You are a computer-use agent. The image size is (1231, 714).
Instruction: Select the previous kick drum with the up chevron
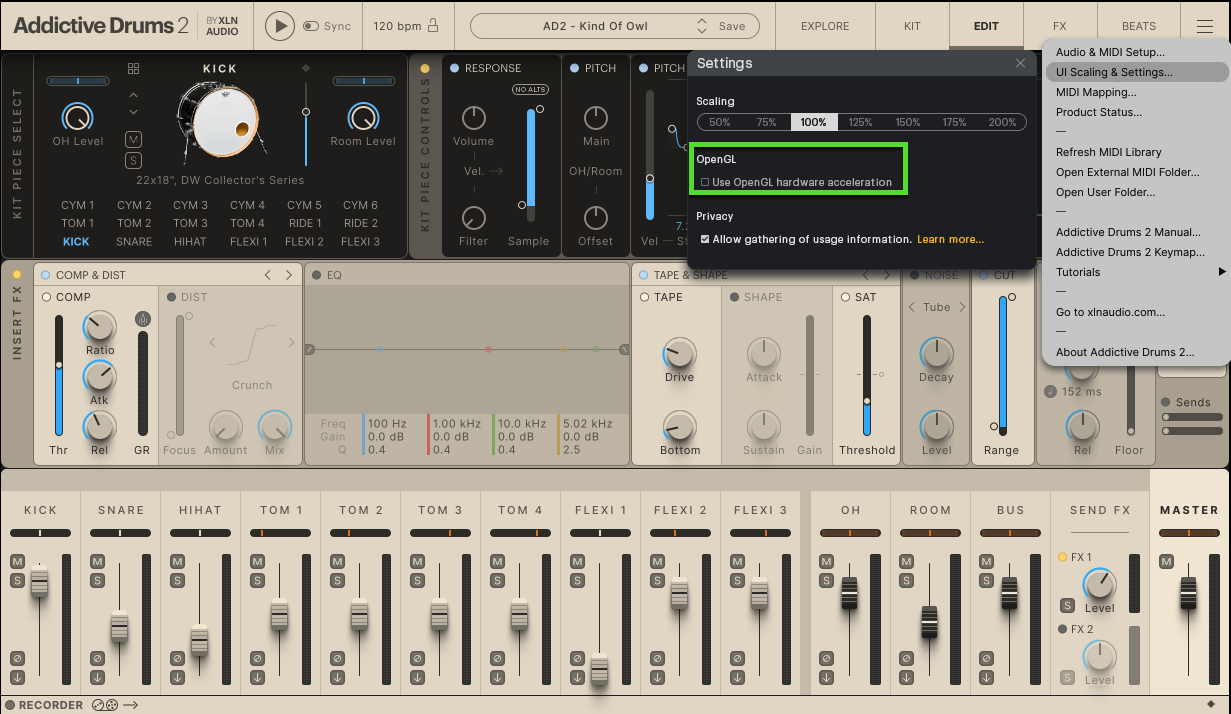134,95
